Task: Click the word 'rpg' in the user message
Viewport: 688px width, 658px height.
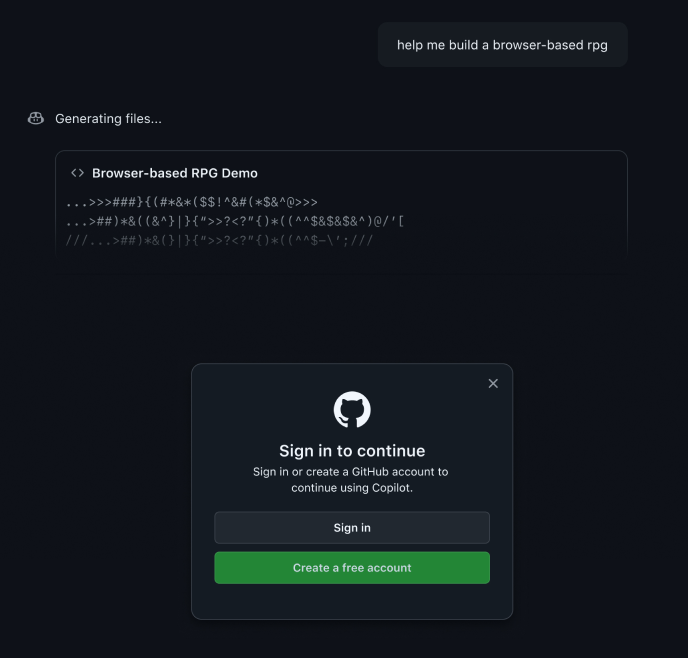Action: click(597, 45)
